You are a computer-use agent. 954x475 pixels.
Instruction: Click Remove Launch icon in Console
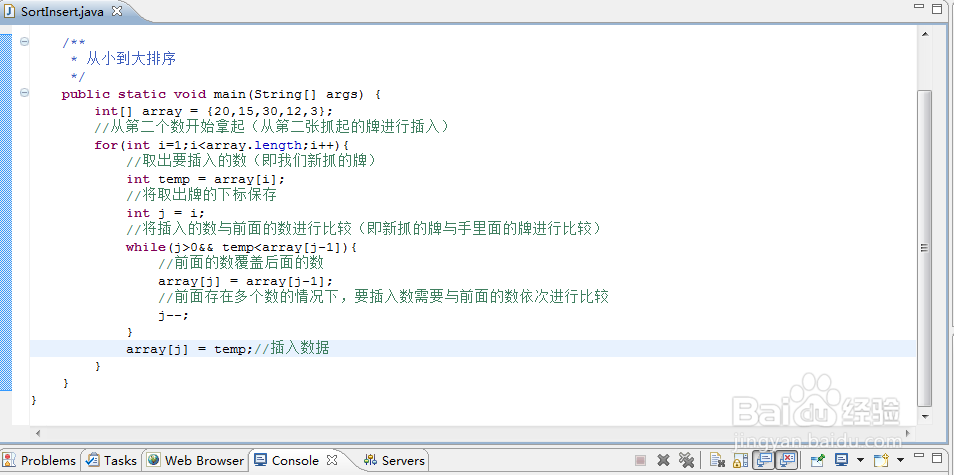[x=664, y=460]
